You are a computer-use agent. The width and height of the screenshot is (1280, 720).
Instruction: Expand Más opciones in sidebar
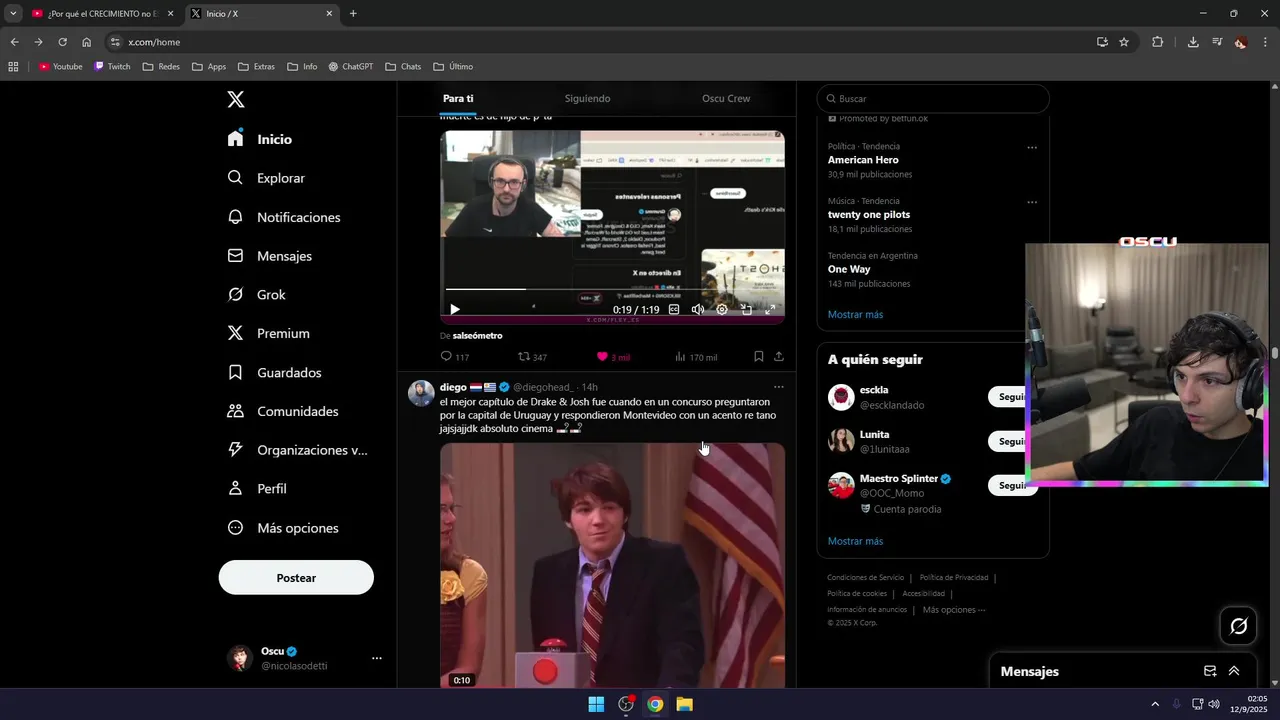tap(284, 528)
